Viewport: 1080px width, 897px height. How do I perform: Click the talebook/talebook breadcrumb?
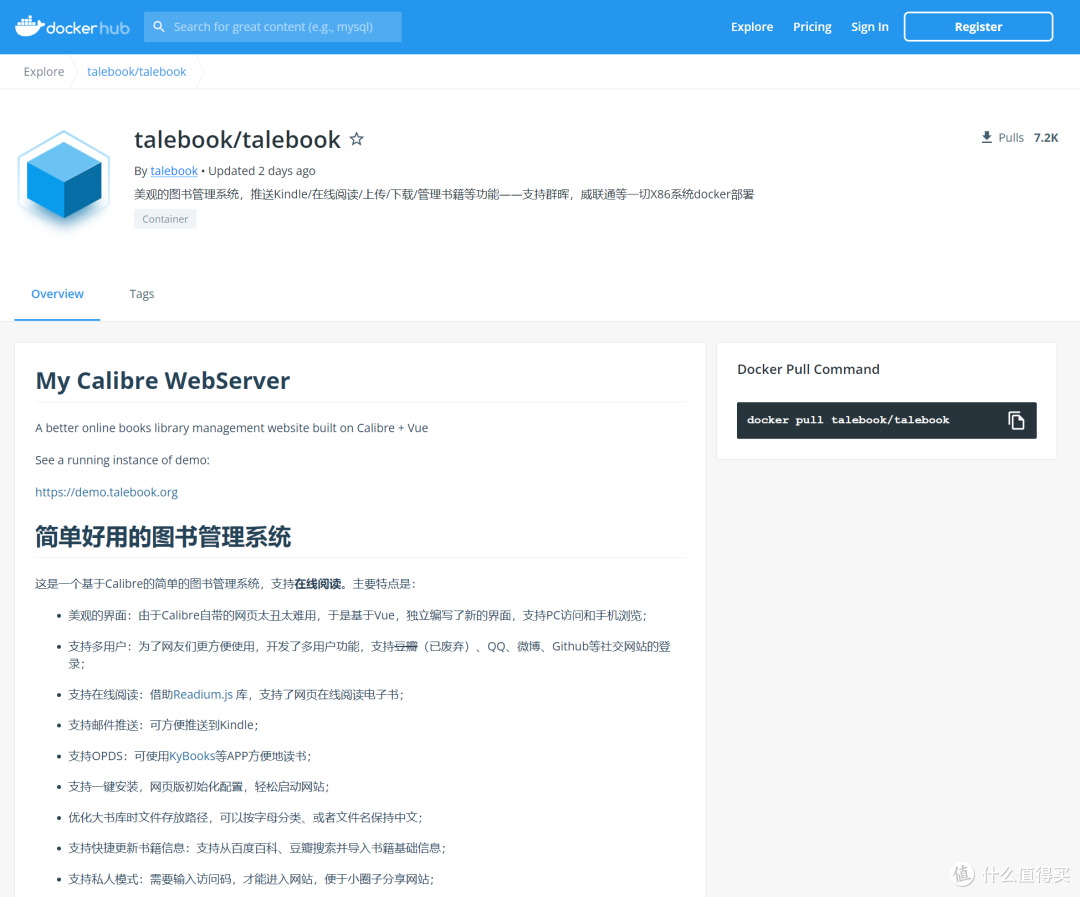click(136, 71)
